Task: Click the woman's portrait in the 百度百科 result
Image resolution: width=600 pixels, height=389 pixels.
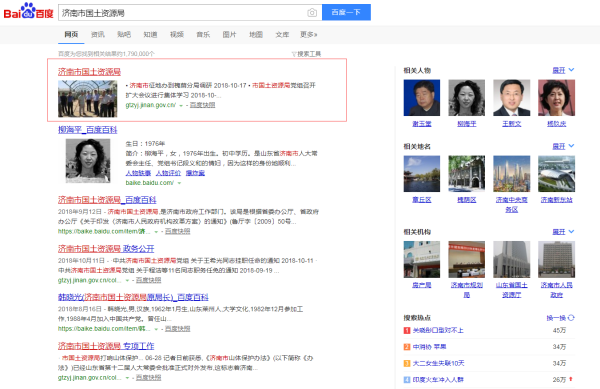Action: click(88, 161)
